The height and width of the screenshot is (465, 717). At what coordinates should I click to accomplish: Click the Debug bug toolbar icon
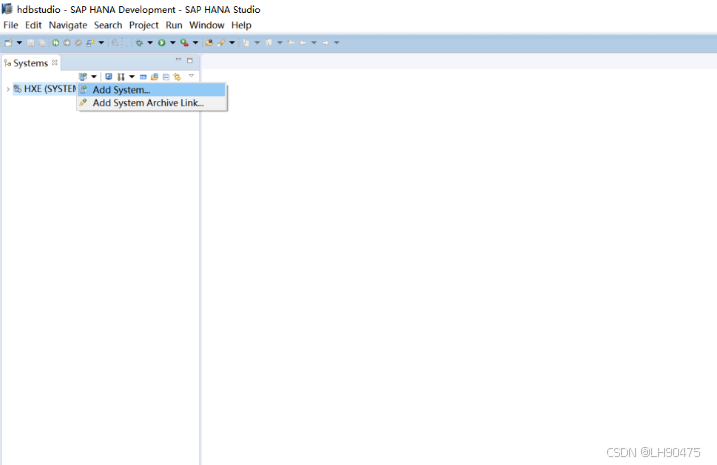point(139,43)
